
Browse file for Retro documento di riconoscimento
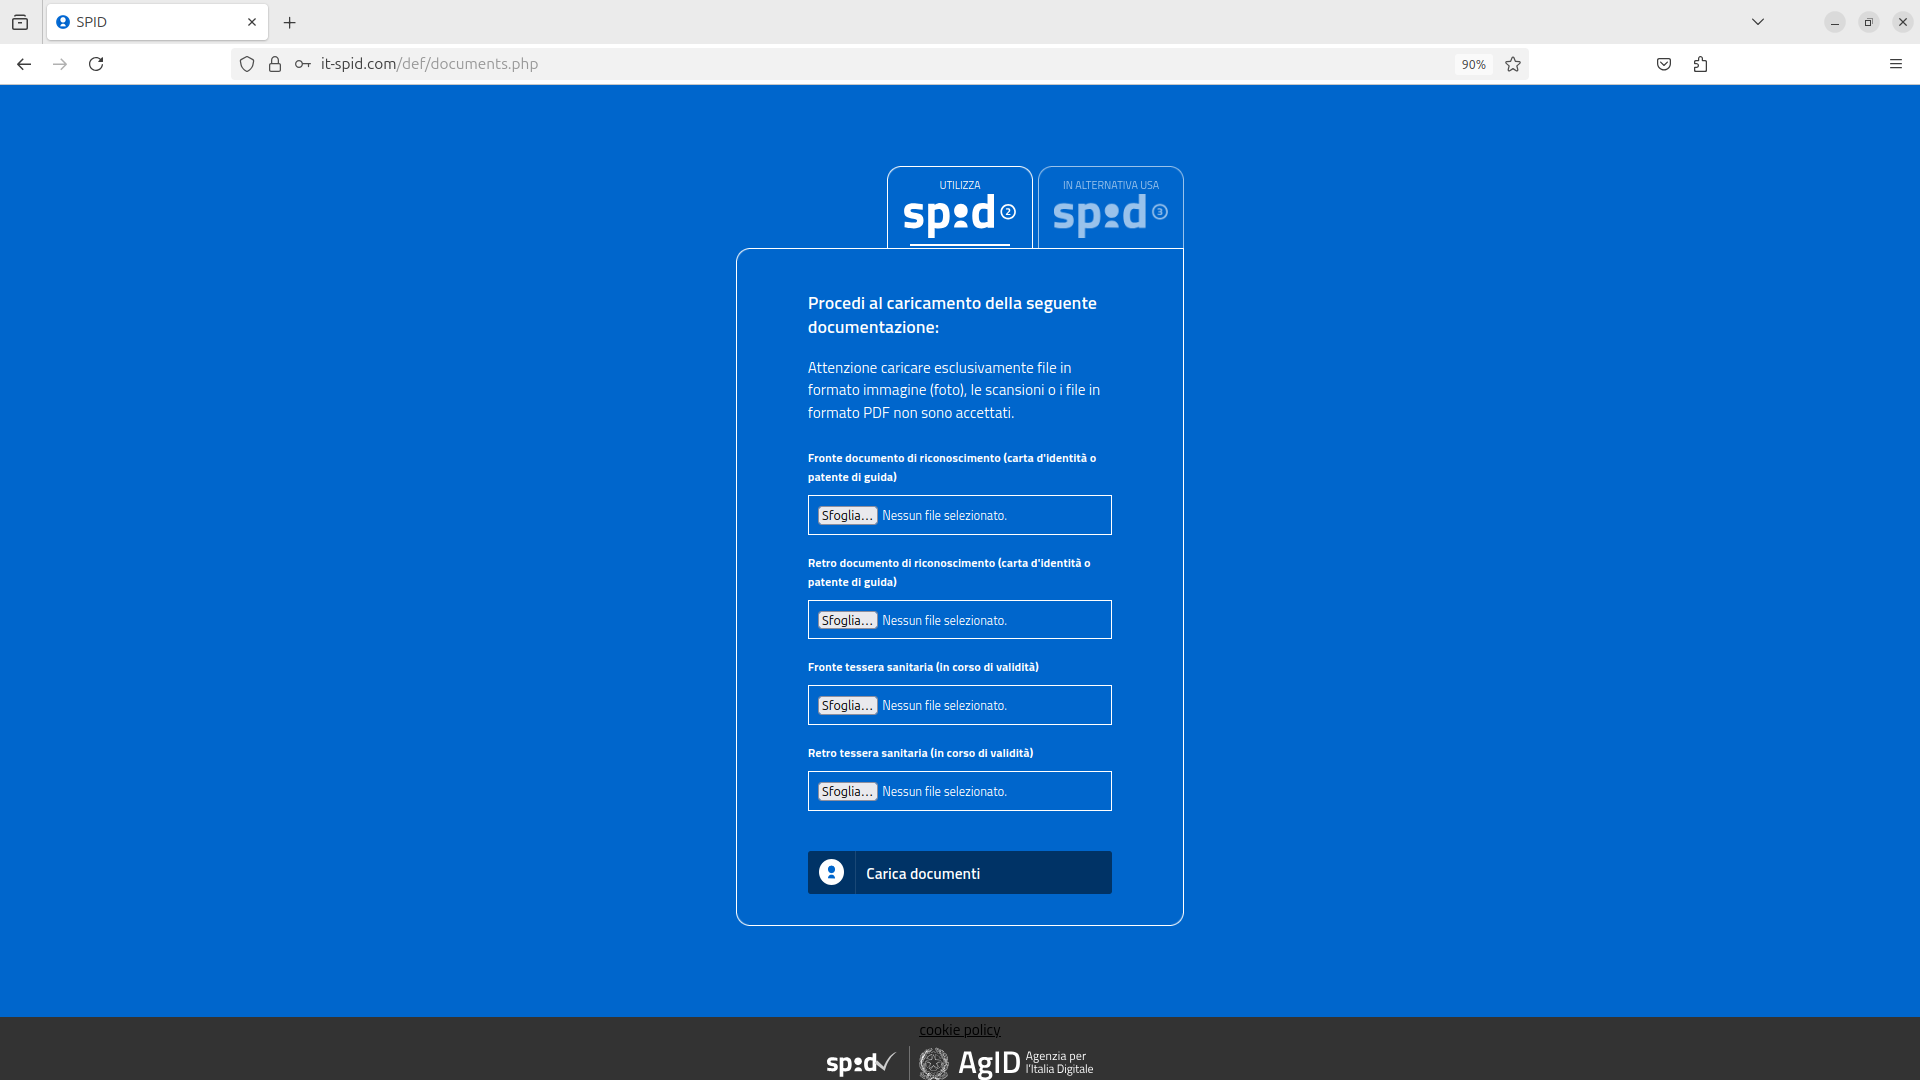pyautogui.click(x=848, y=620)
